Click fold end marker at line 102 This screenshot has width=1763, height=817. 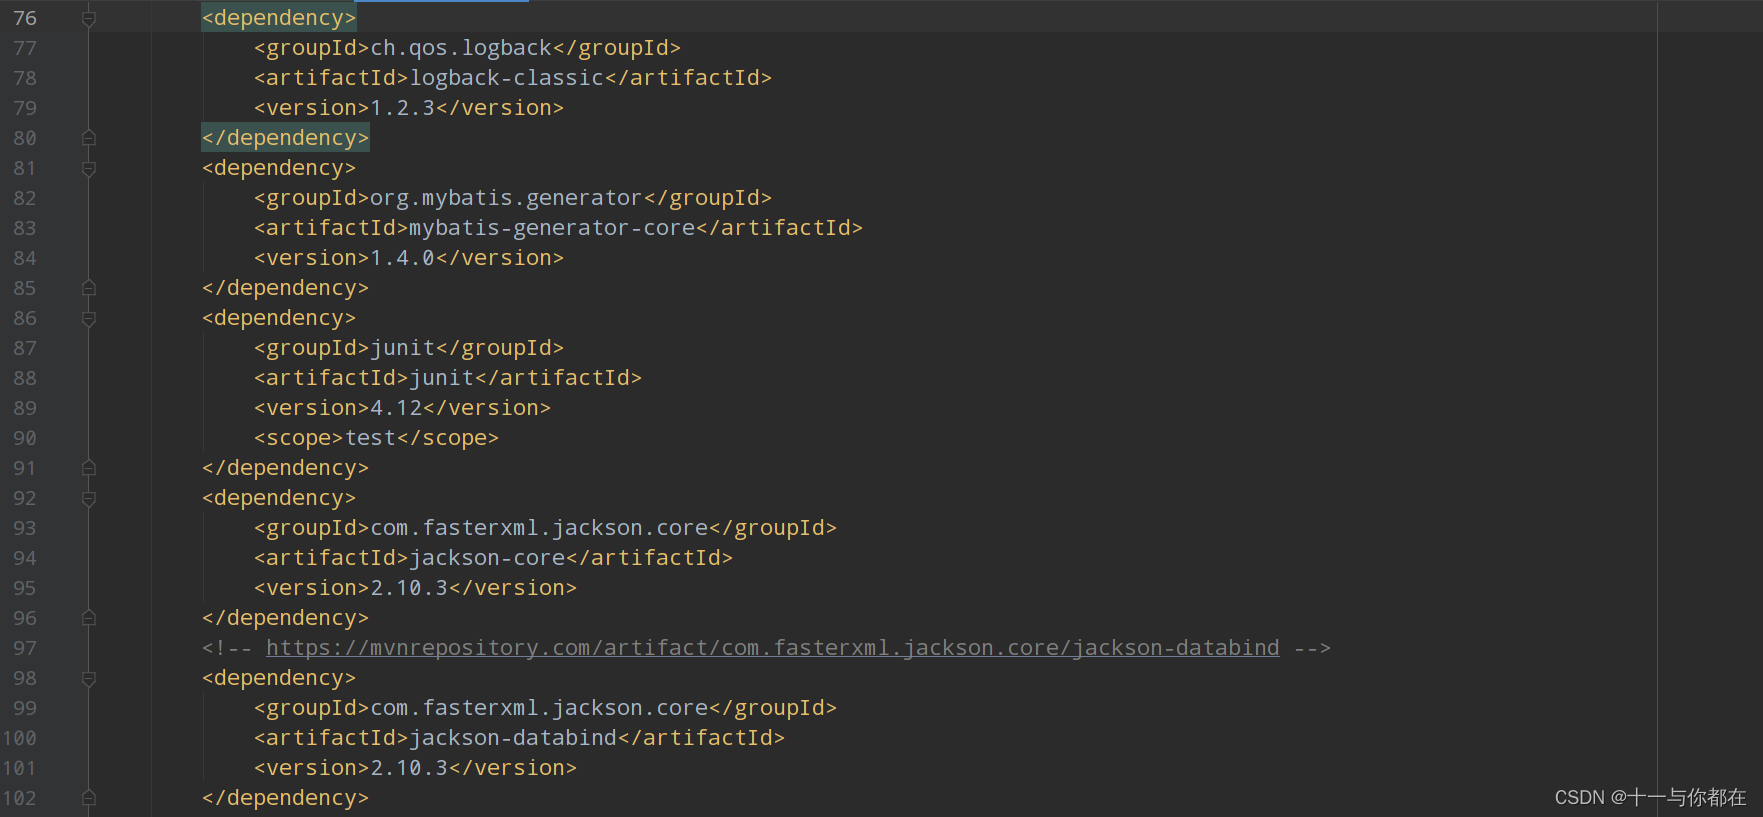coord(88,798)
